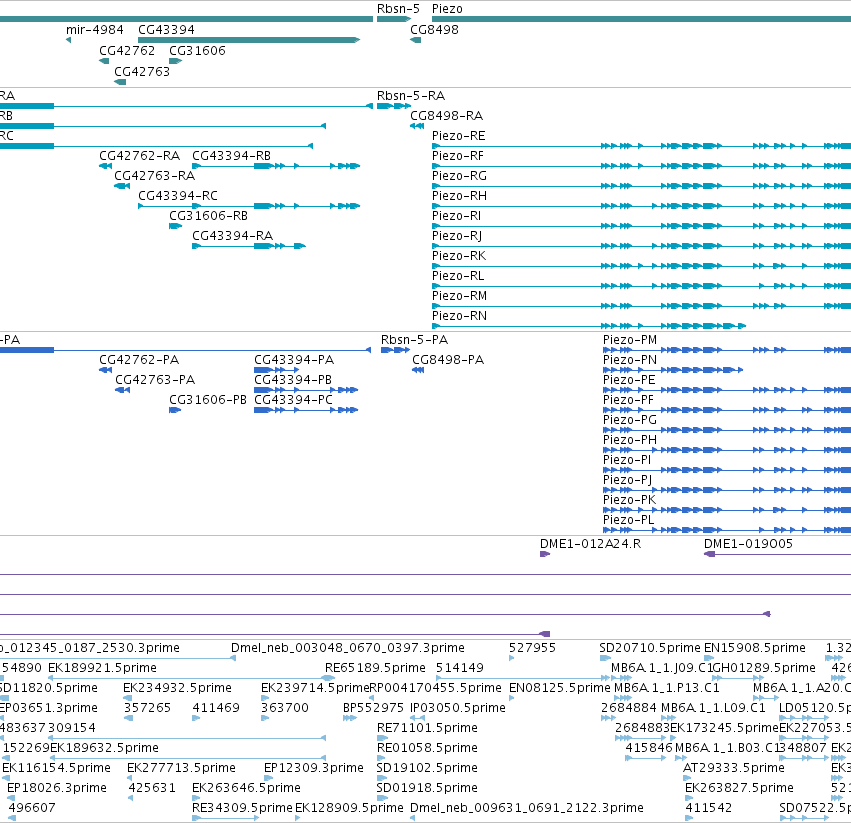Click protein Piezo-PK

point(630,500)
